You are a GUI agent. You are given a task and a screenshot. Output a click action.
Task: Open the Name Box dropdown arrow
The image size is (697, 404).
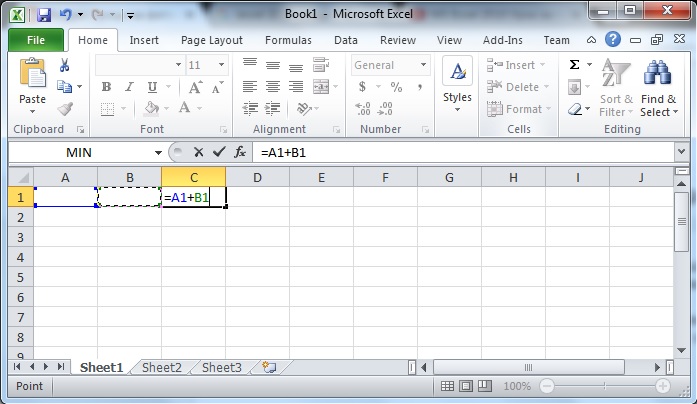pos(158,152)
